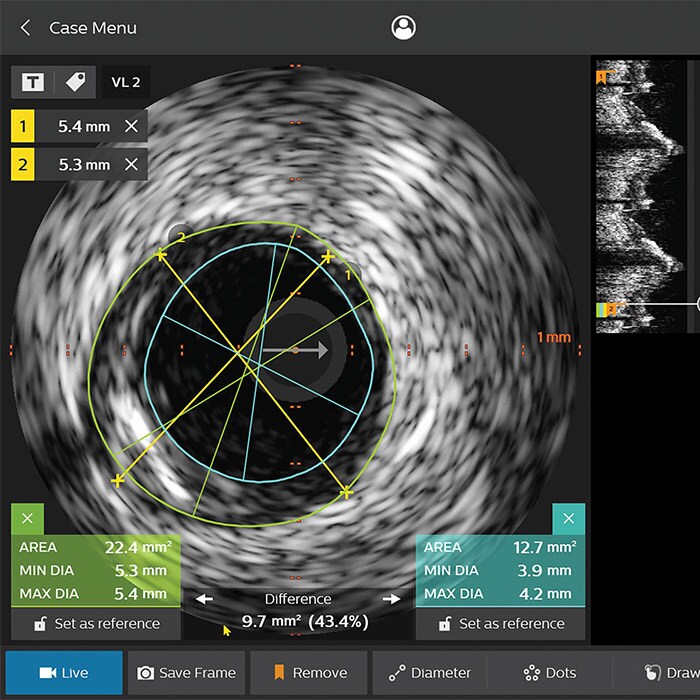Close the green area panel
700x700 pixels.
[x=28, y=518]
